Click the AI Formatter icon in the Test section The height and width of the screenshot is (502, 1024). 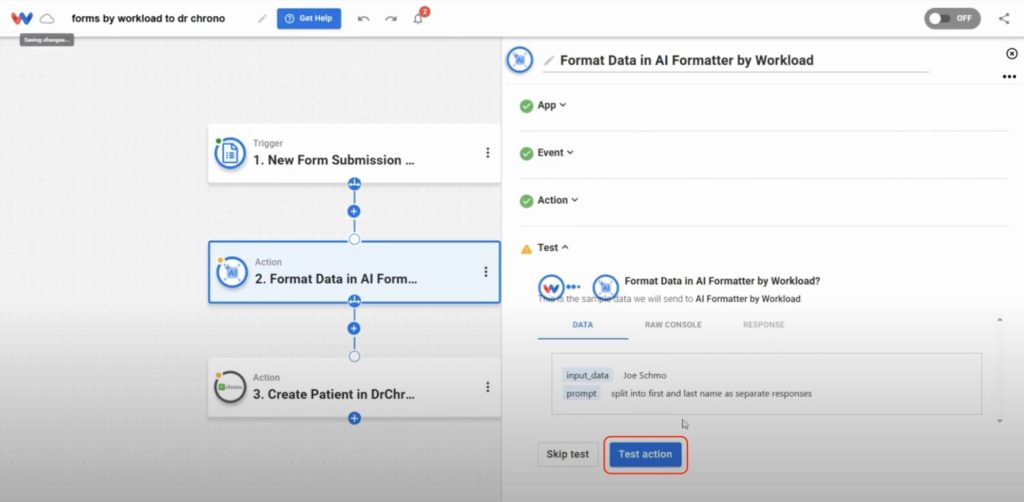click(x=605, y=287)
